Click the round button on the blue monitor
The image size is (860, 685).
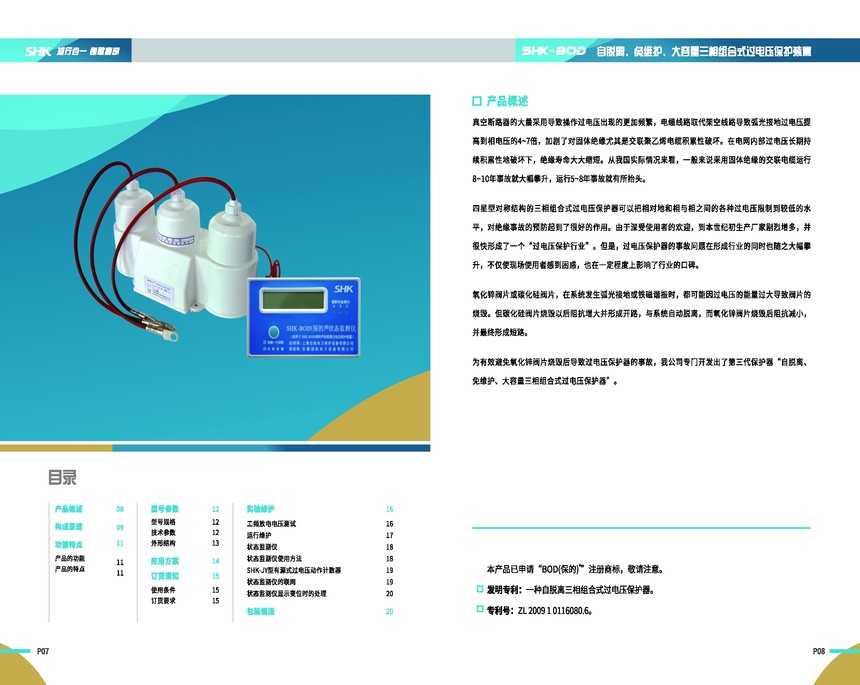273,331
